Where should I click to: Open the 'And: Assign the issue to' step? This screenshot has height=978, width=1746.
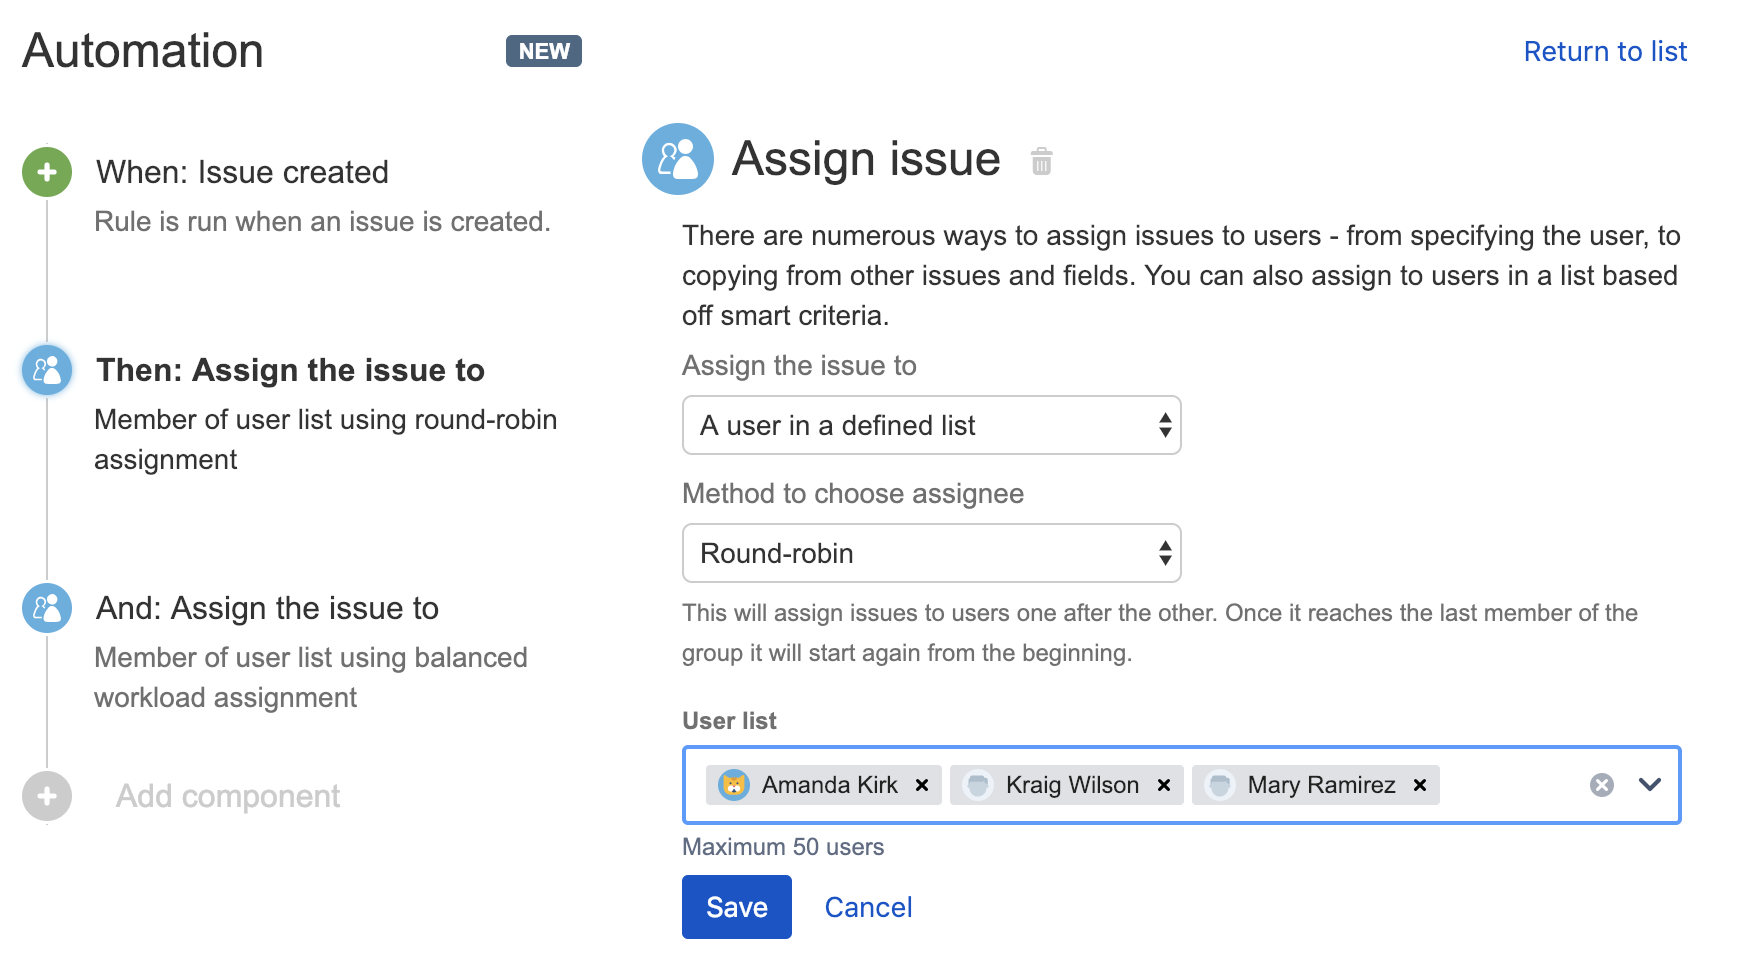(x=267, y=608)
